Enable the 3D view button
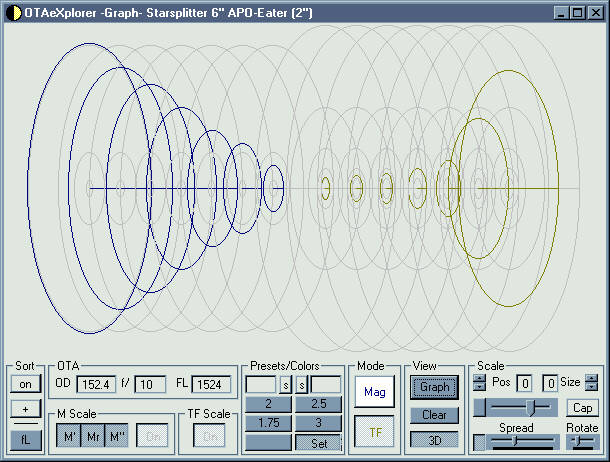The height and width of the screenshot is (462, 610). pos(435,440)
